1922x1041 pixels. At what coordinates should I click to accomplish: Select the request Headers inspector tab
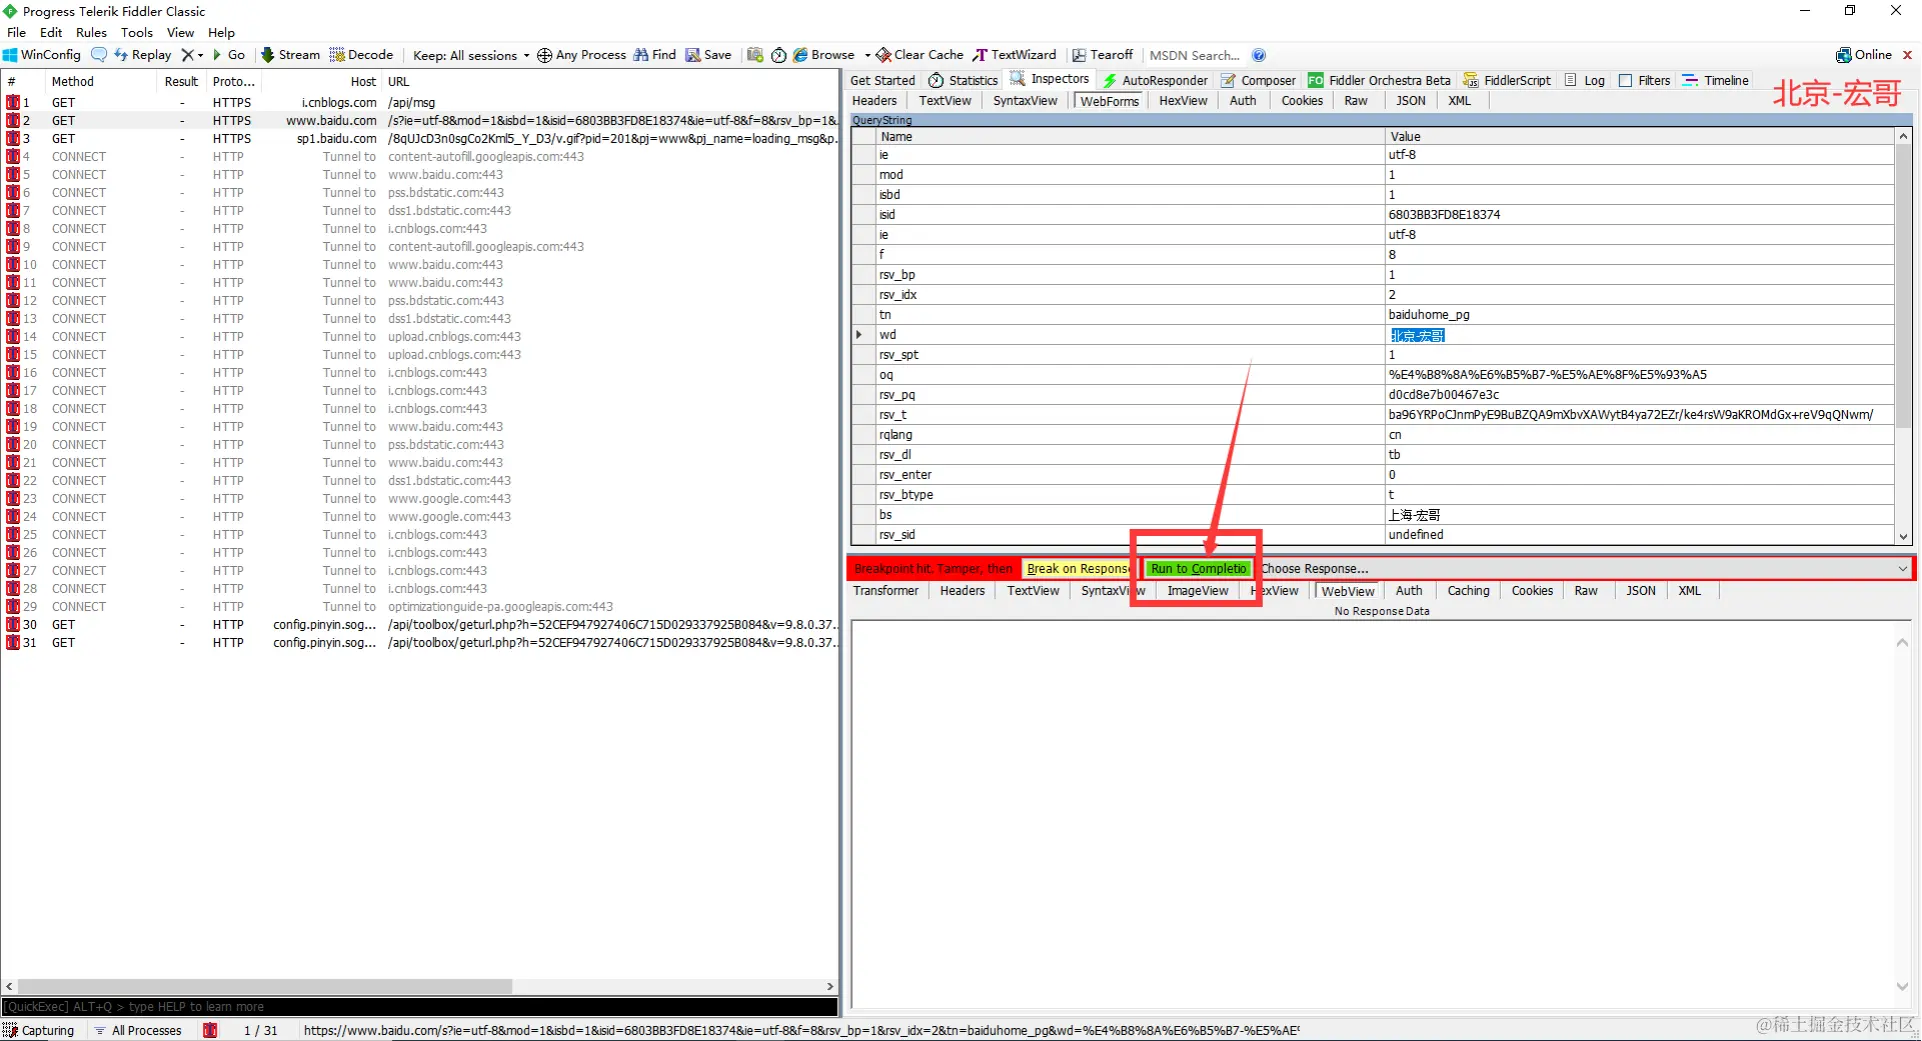point(874,100)
